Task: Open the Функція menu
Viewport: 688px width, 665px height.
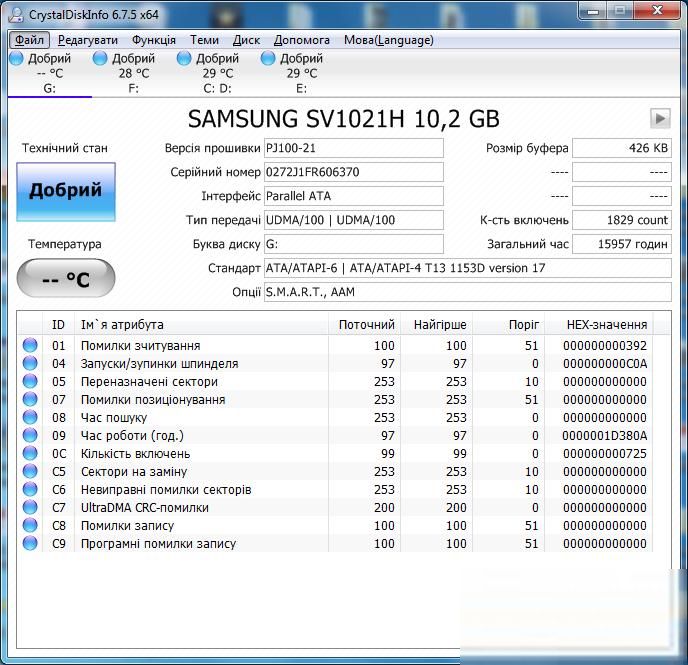Action: click(154, 40)
